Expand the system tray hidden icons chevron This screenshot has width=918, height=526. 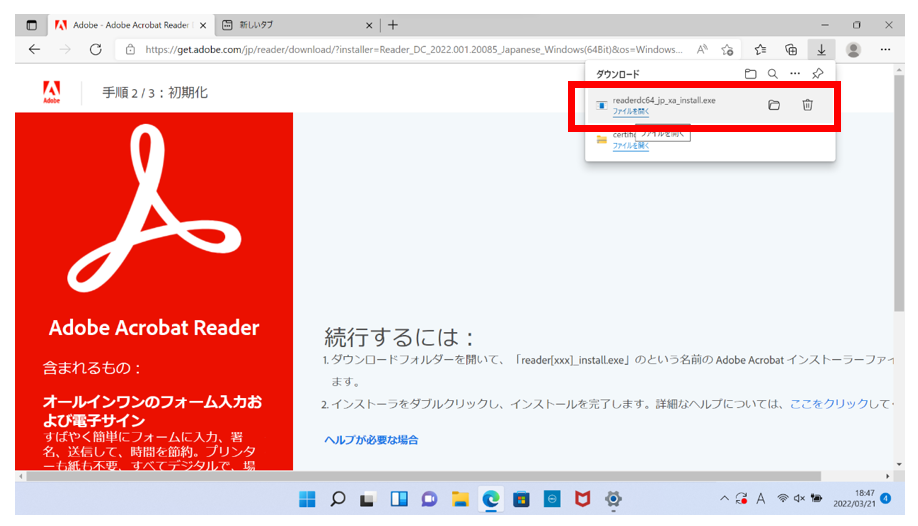click(x=724, y=498)
